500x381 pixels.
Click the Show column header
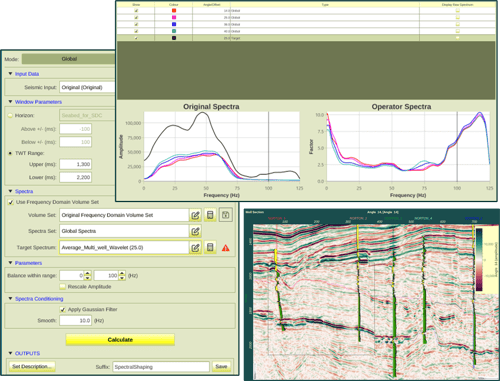click(x=136, y=5)
